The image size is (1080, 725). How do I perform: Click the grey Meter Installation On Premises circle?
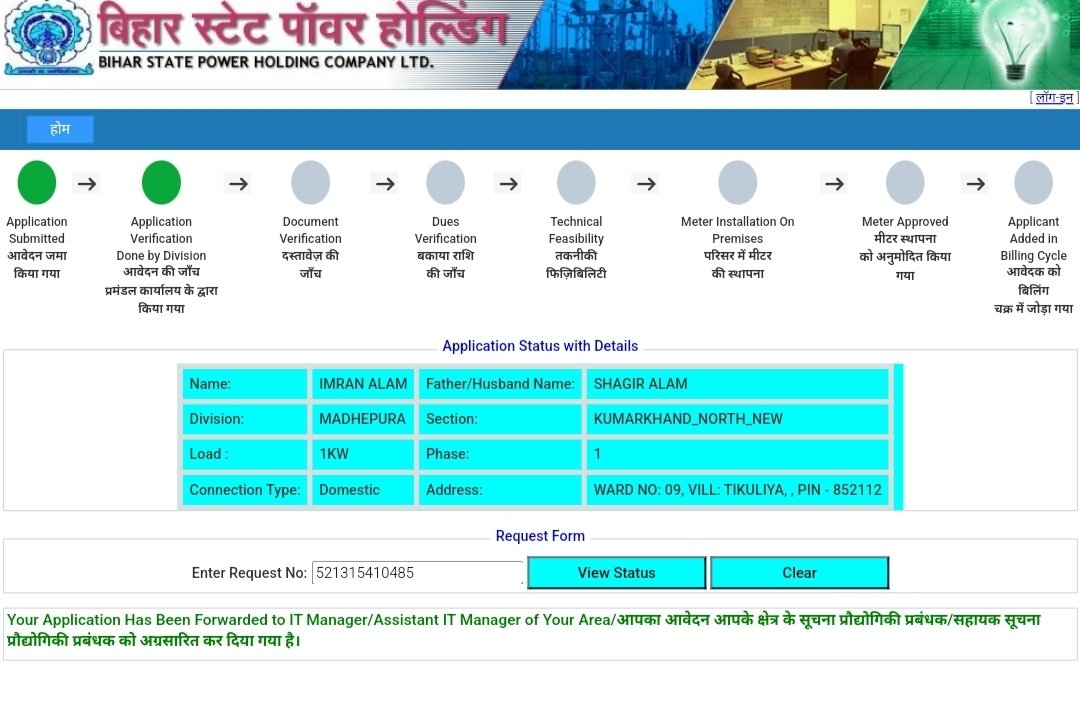point(738,182)
